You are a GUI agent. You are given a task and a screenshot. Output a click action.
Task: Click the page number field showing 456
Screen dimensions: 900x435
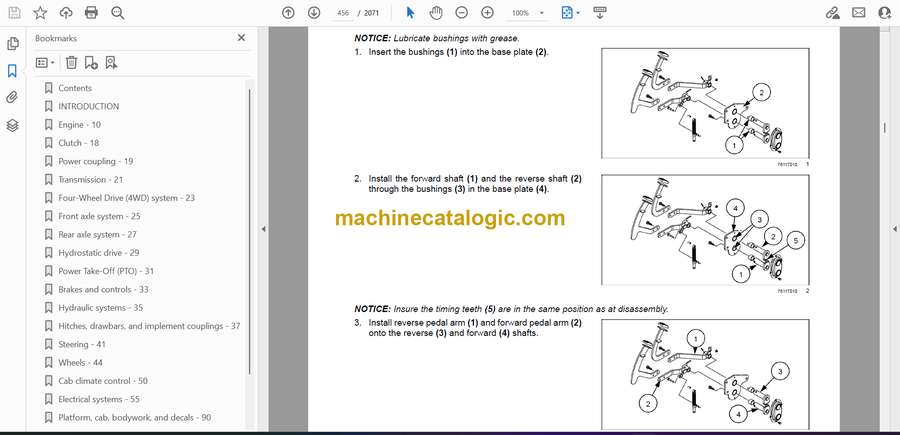click(x=343, y=13)
